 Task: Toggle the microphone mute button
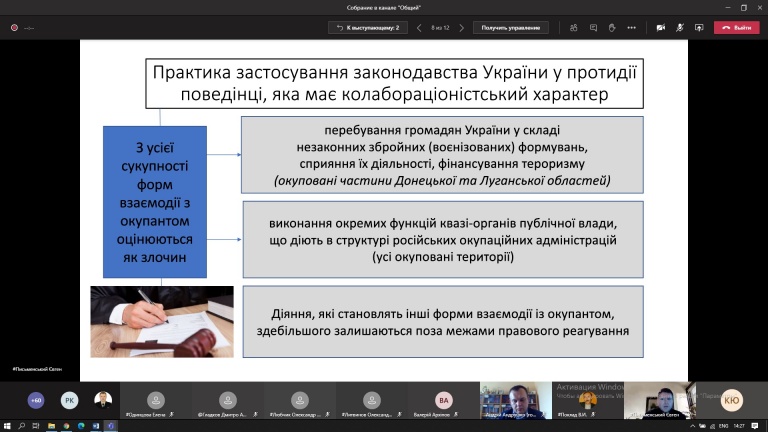point(680,28)
